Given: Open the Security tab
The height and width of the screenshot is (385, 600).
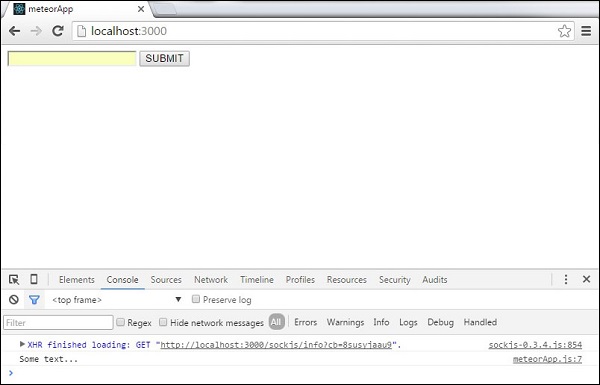Looking at the screenshot, I should click(395, 280).
